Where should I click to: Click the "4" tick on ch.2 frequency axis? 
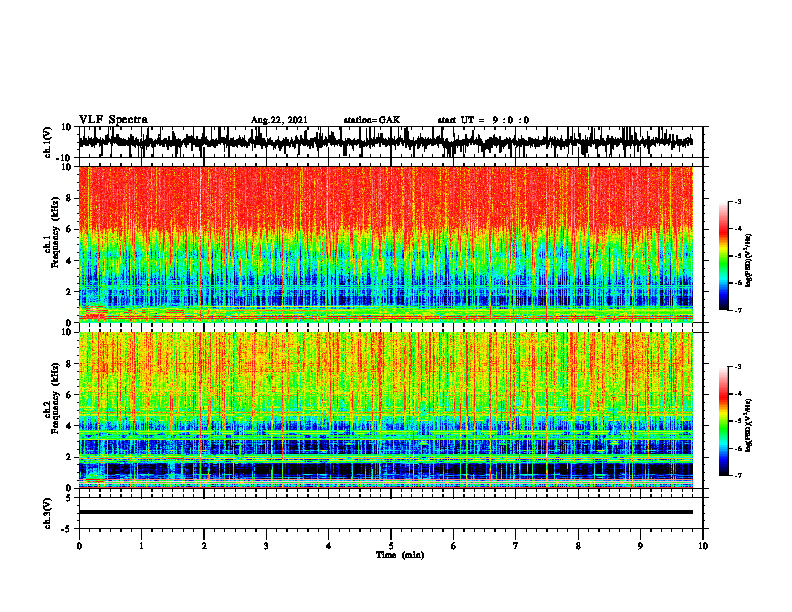point(69,426)
